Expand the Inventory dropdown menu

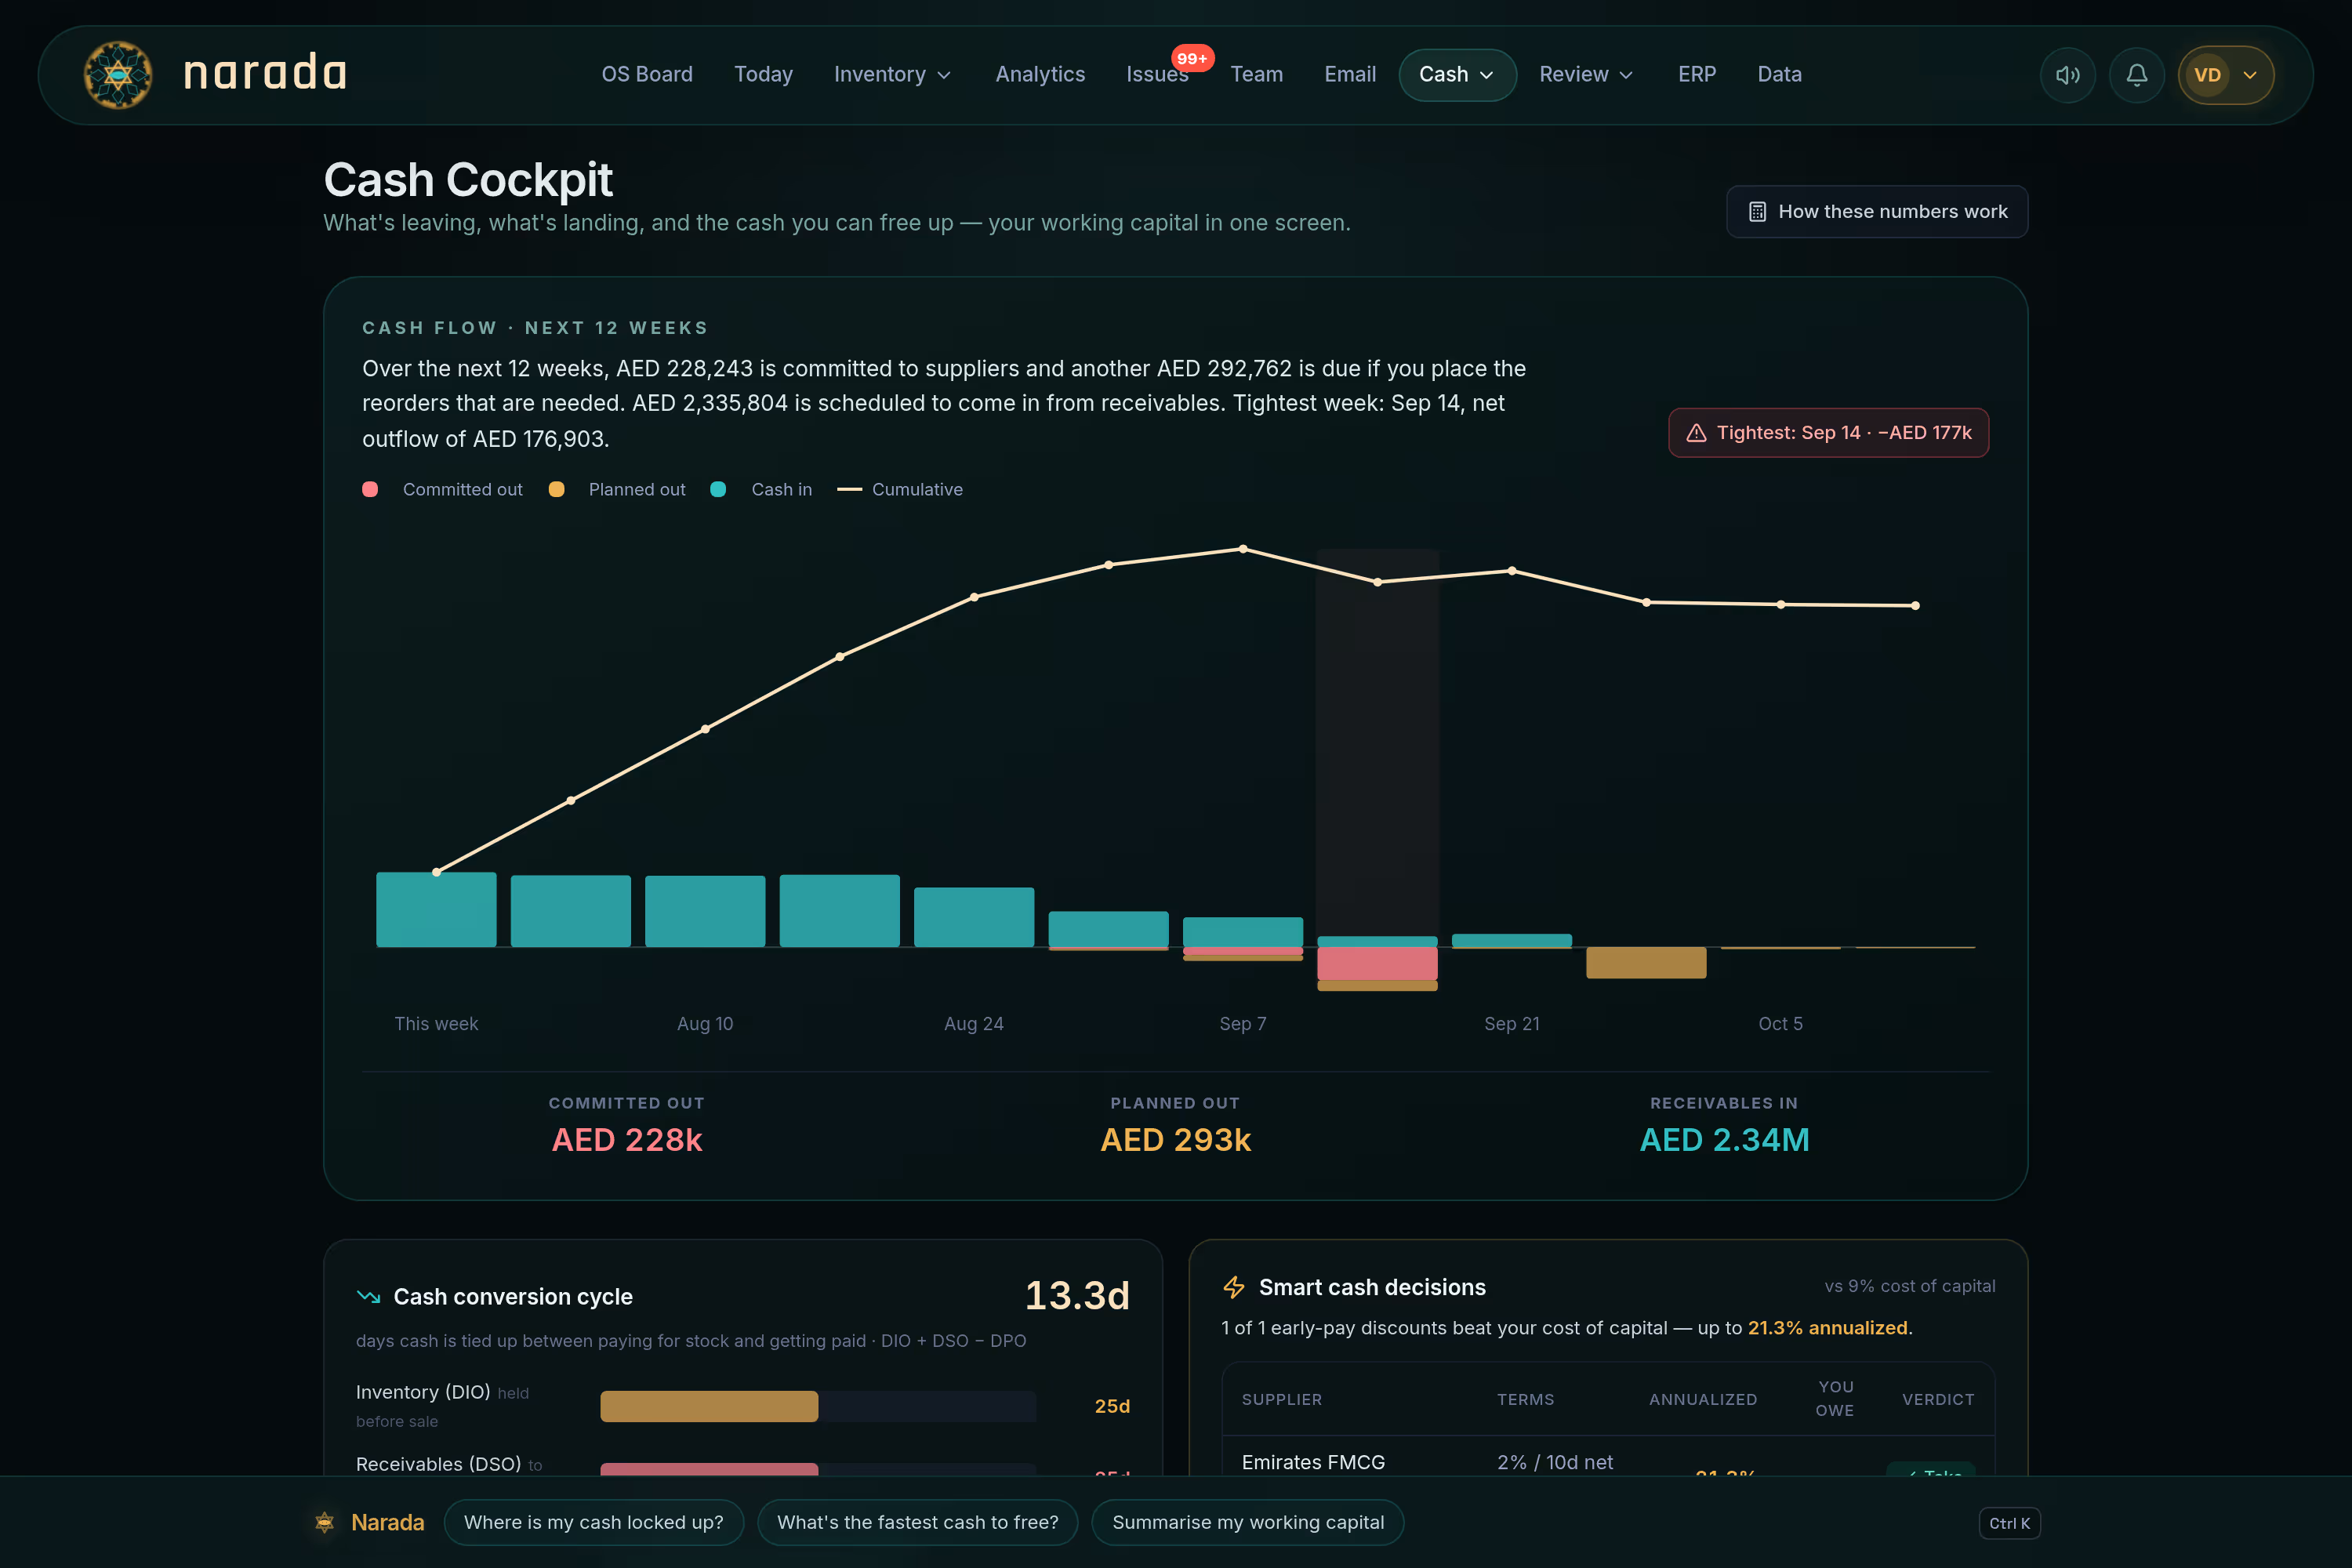point(892,75)
